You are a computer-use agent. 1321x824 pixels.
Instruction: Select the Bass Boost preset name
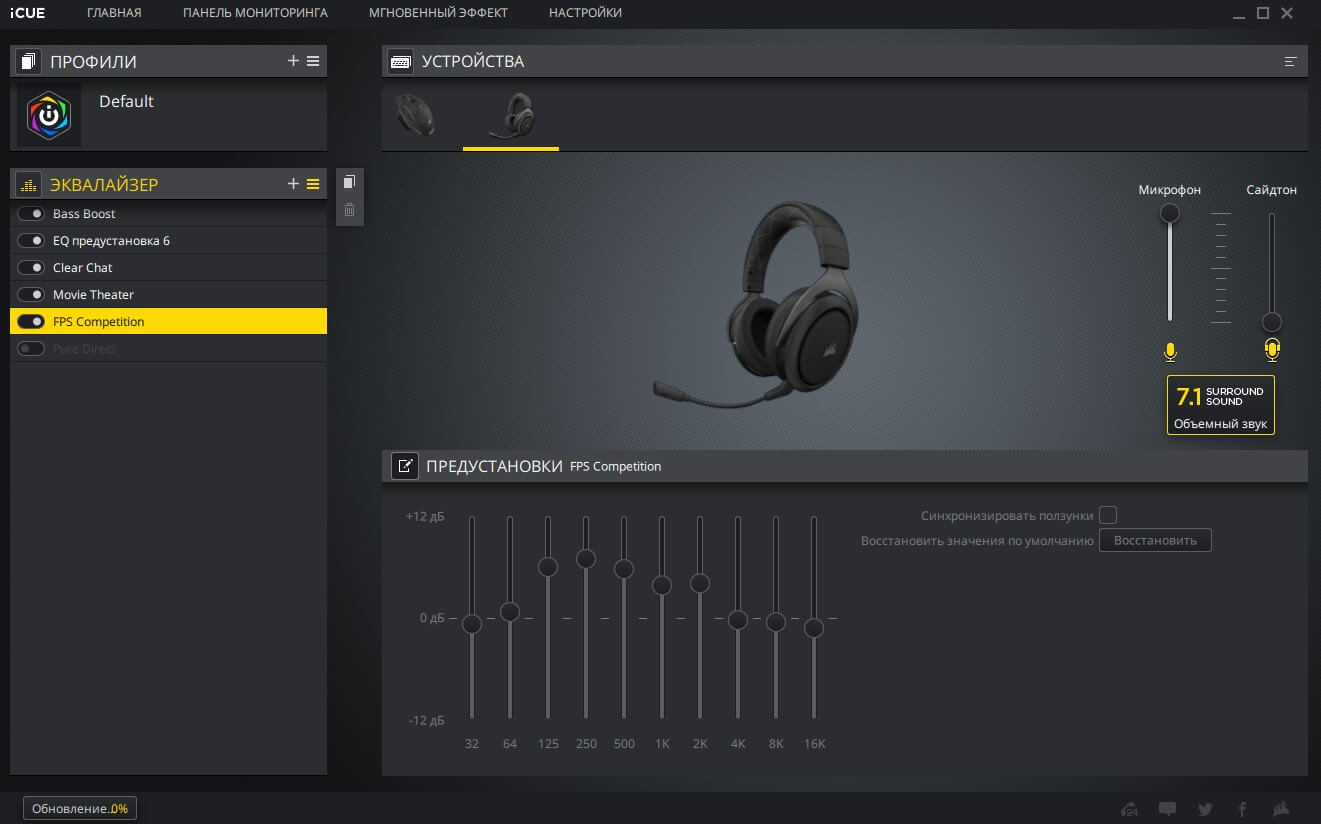[84, 214]
